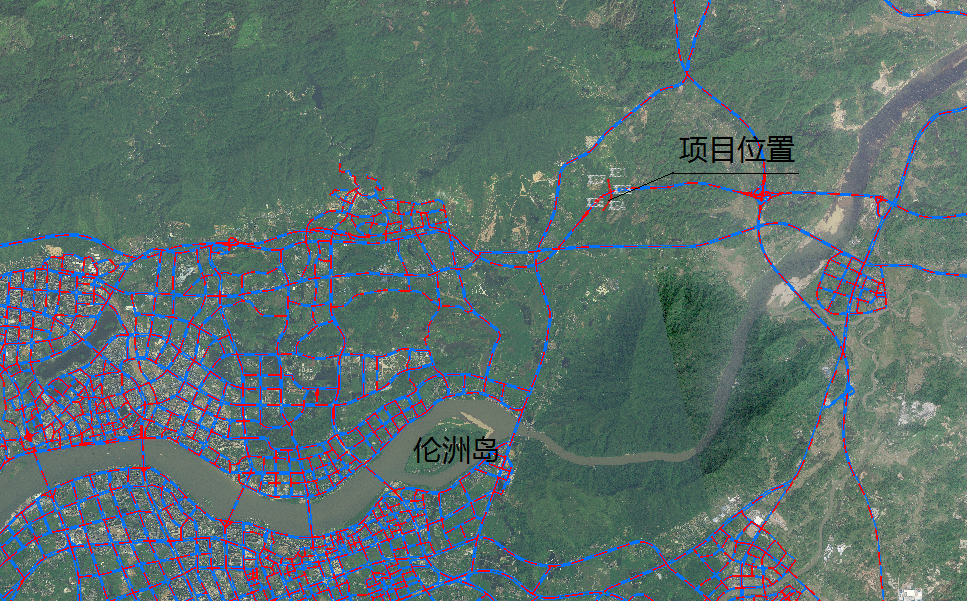The image size is (967, 601).
Task: Click the 项目位置 label text
Action: coord(737,150)
